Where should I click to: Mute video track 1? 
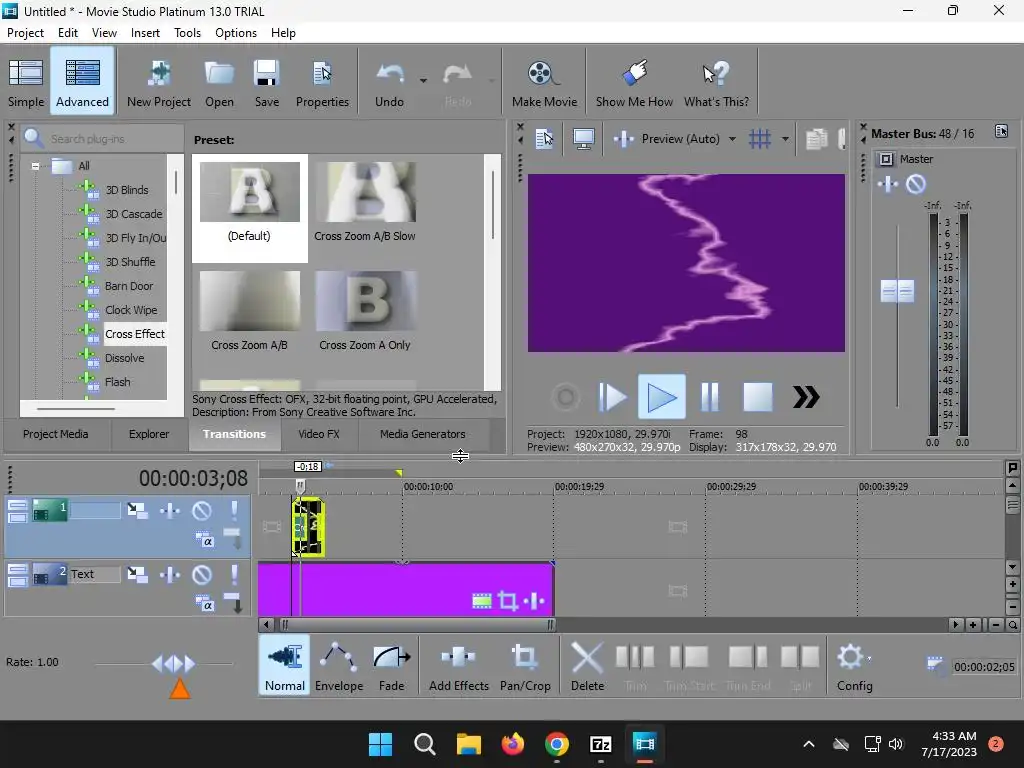click(x=202, y=510)
